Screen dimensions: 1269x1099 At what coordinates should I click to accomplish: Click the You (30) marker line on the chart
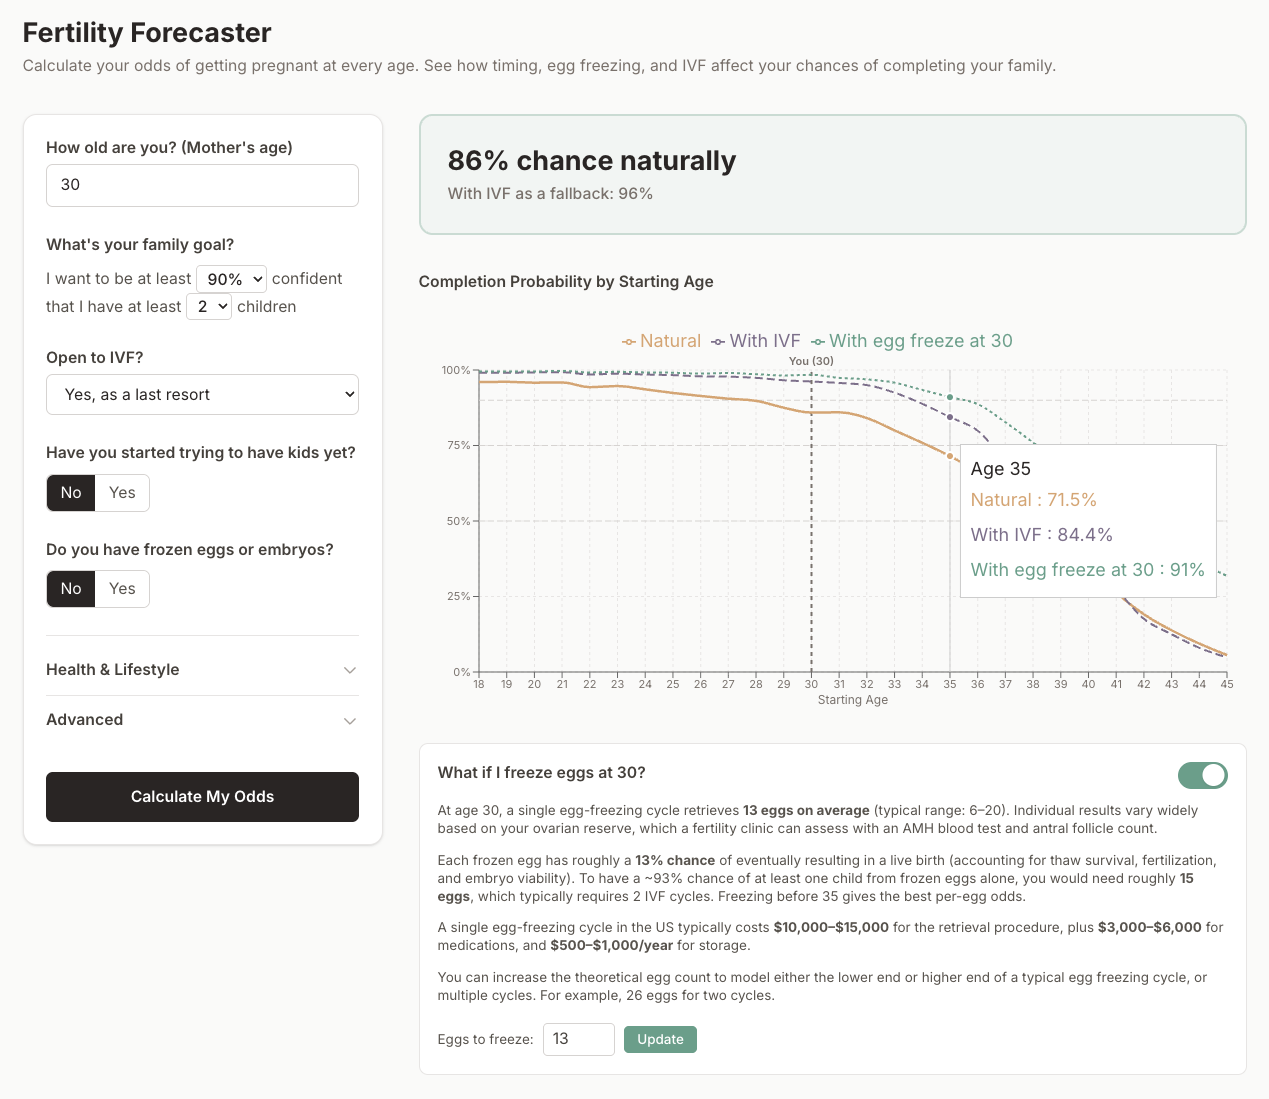[811, 520]
